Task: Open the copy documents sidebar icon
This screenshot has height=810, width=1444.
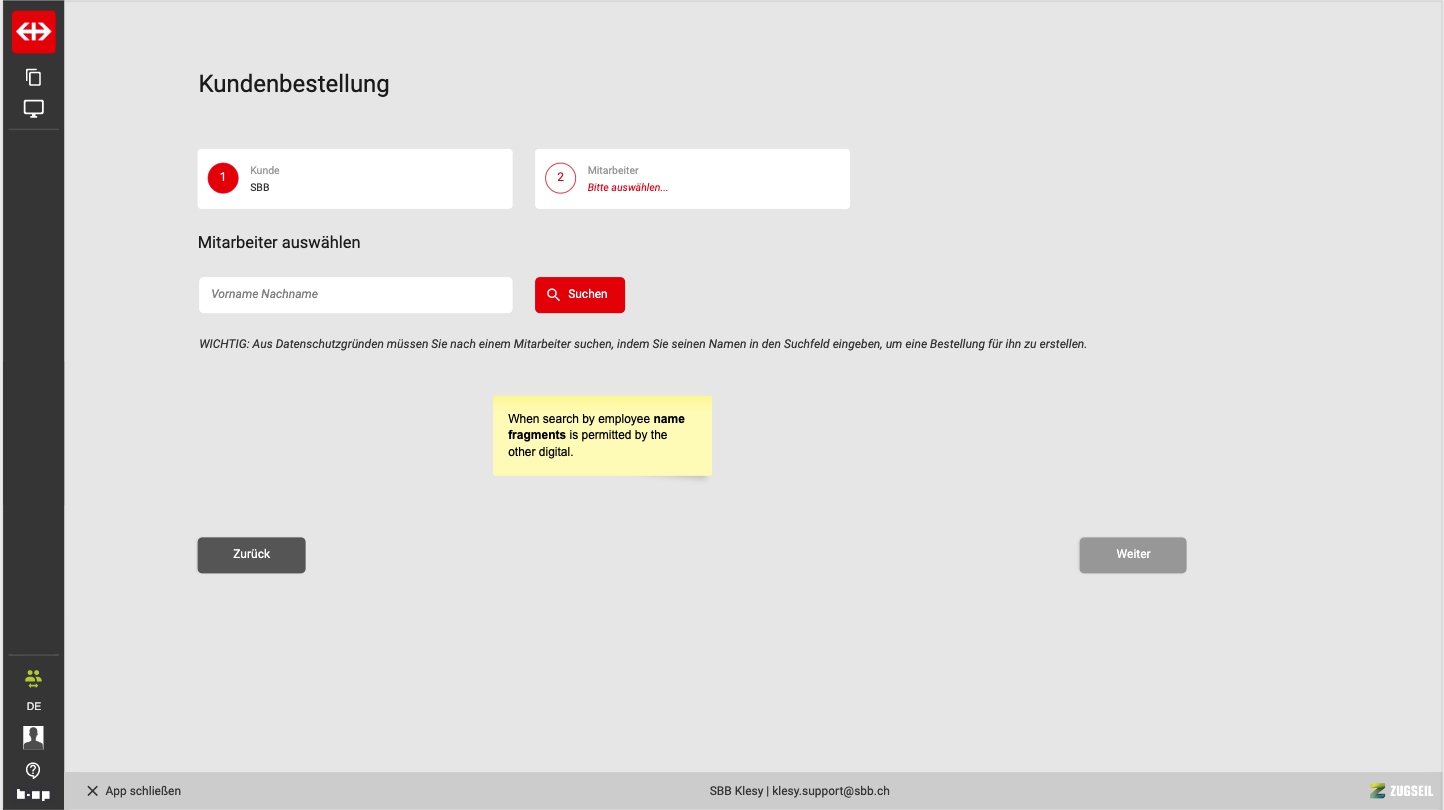Action: click(33, 77)
